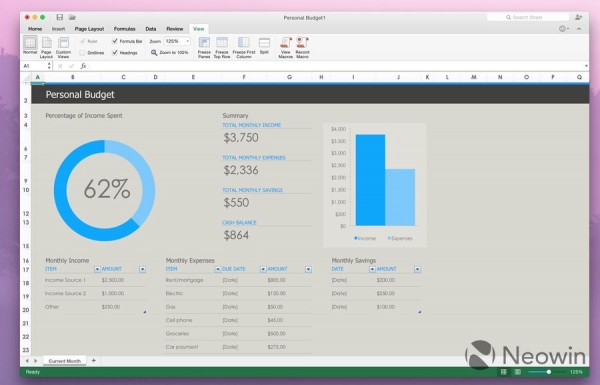This screenshot has height=385, width=600.
Task: Toggle the Ruler checkbox
Action: (82, 41)
